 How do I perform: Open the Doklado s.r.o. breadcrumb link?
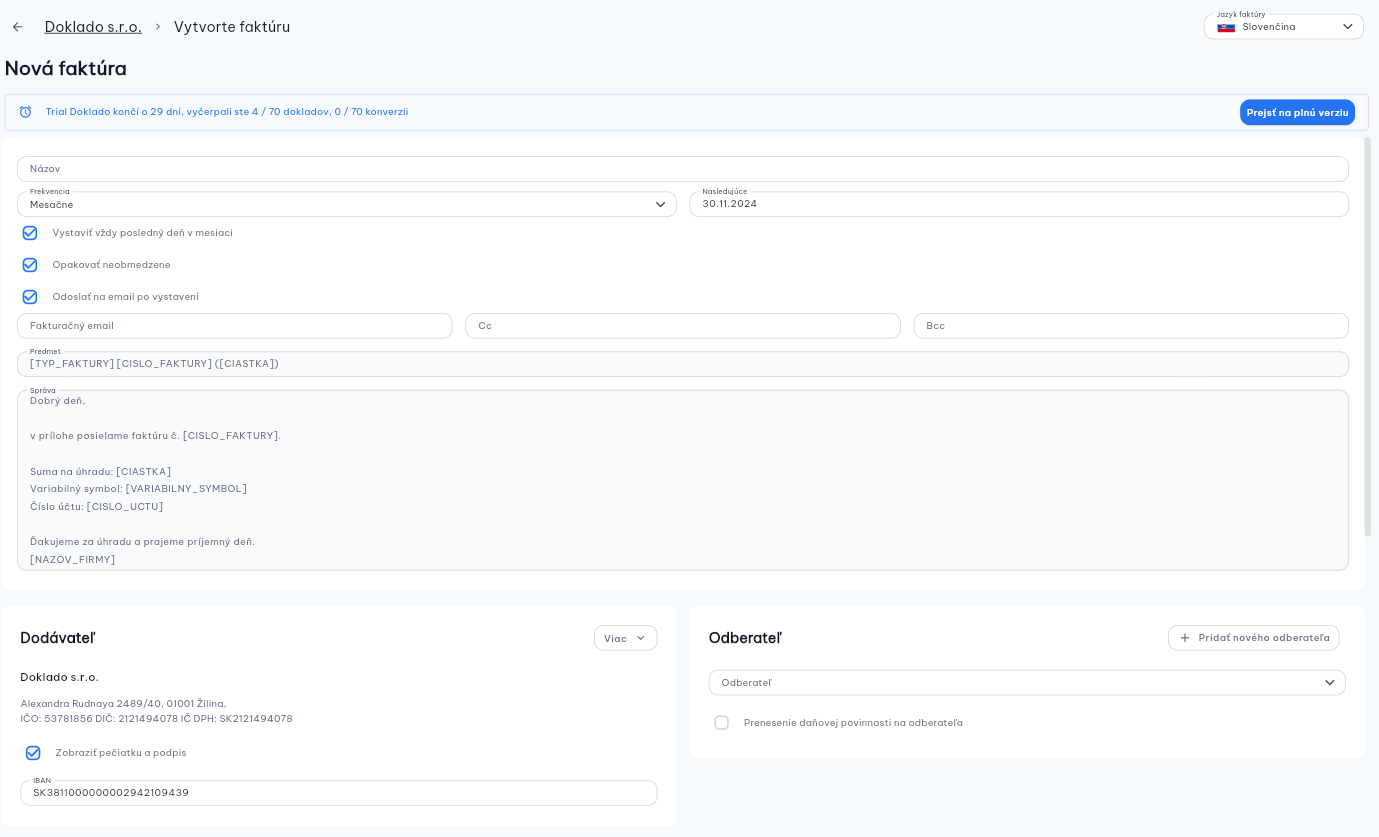[93, 27]
